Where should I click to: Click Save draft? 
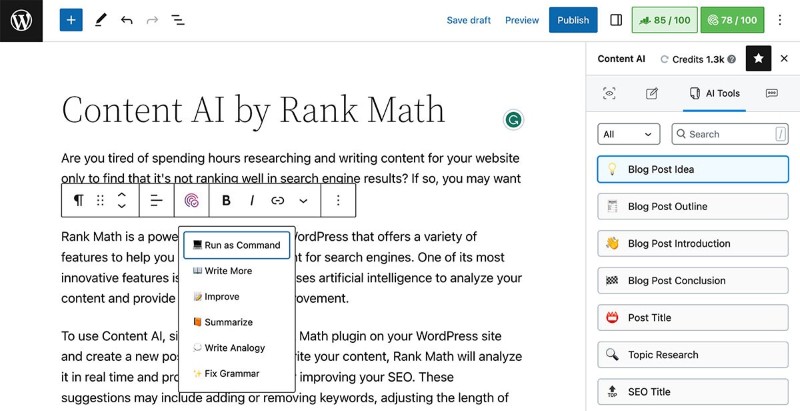point(468,20)
